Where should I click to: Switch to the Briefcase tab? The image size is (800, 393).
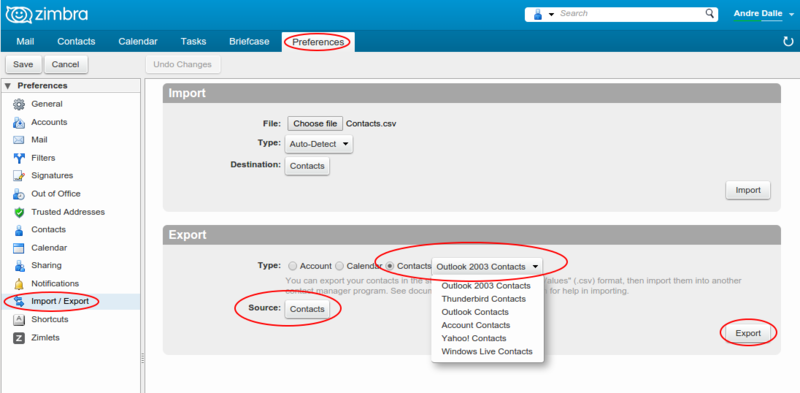click(249, 41)
